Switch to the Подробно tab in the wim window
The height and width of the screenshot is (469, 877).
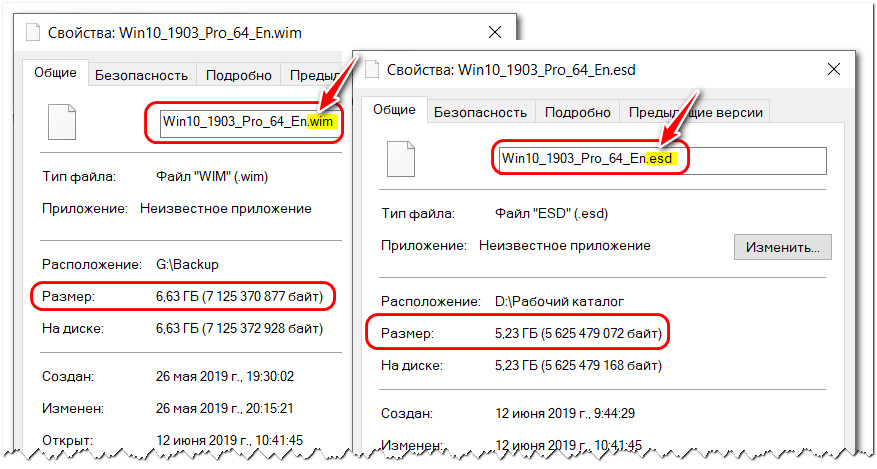click(x=239, y=75)
